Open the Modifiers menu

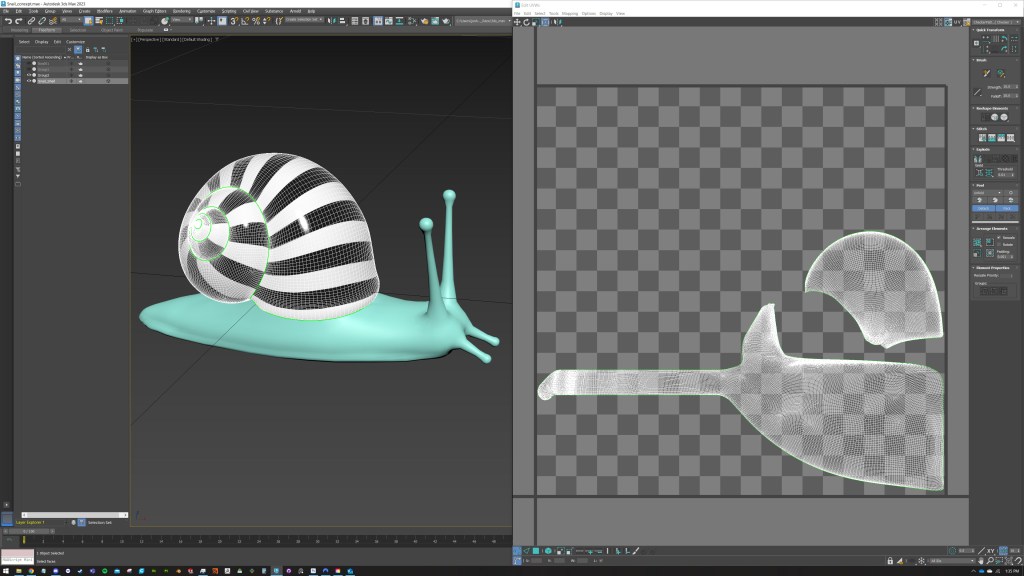[x=104, y=11]
